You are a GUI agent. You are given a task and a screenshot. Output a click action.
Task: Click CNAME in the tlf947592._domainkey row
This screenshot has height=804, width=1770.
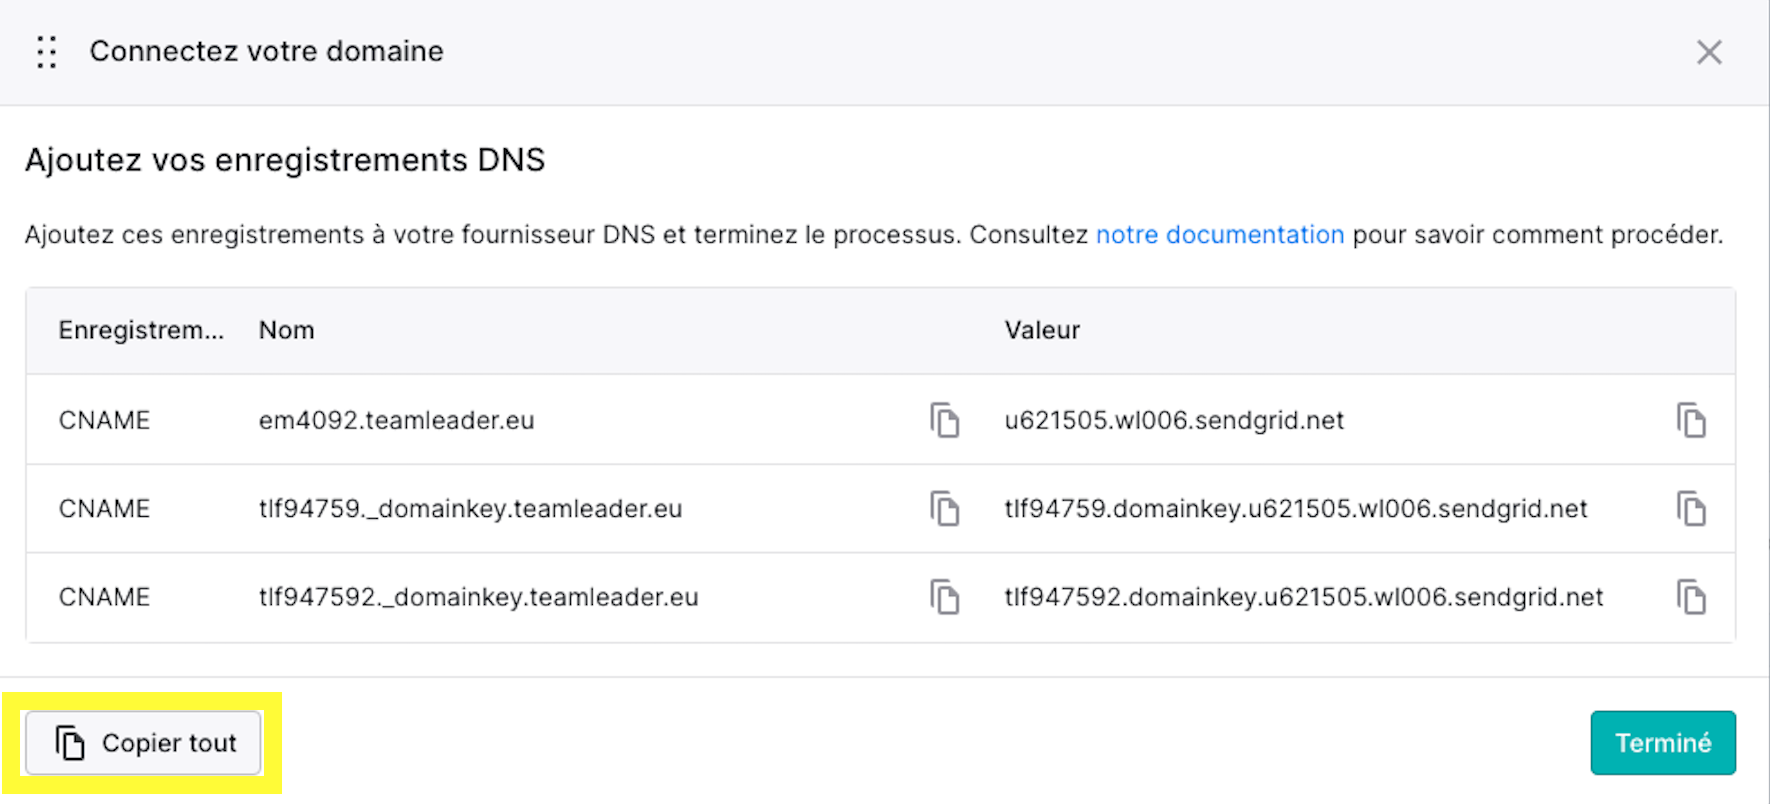click(x=104, y=597)
